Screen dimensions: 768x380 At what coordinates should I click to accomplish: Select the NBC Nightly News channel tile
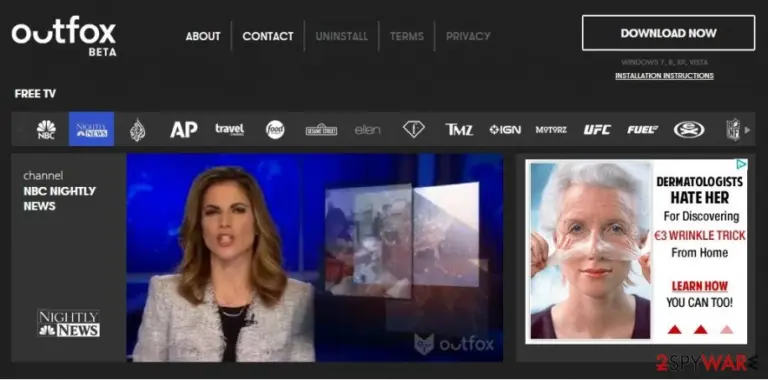click(x=92, y=129)
